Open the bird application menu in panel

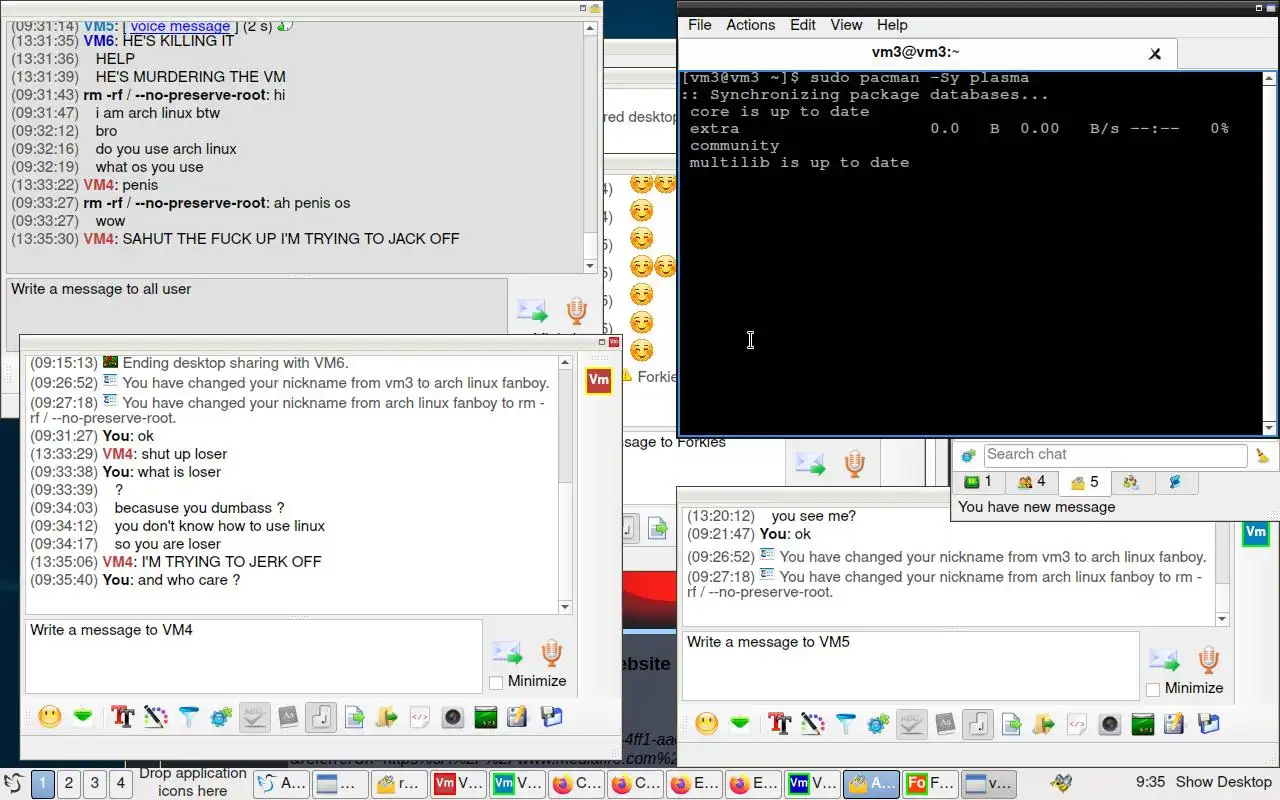pyautogui.click(x=14, y=783)
